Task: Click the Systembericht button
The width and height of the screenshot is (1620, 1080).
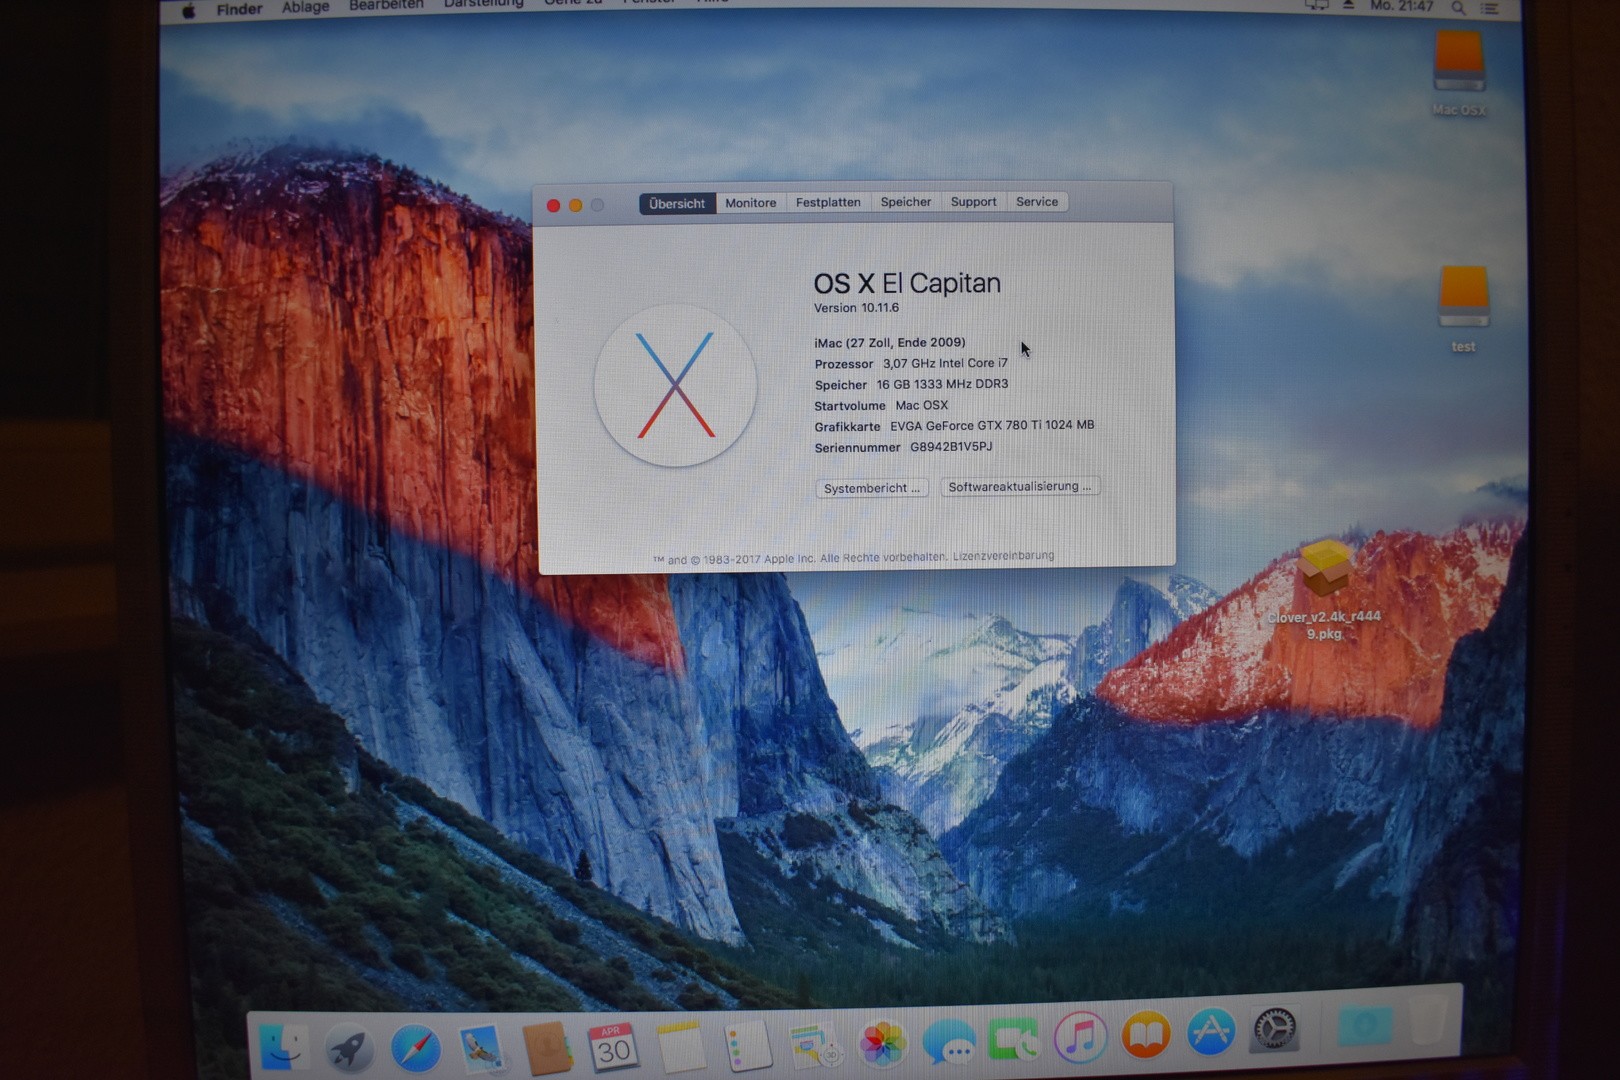Action: pos(872,488)
